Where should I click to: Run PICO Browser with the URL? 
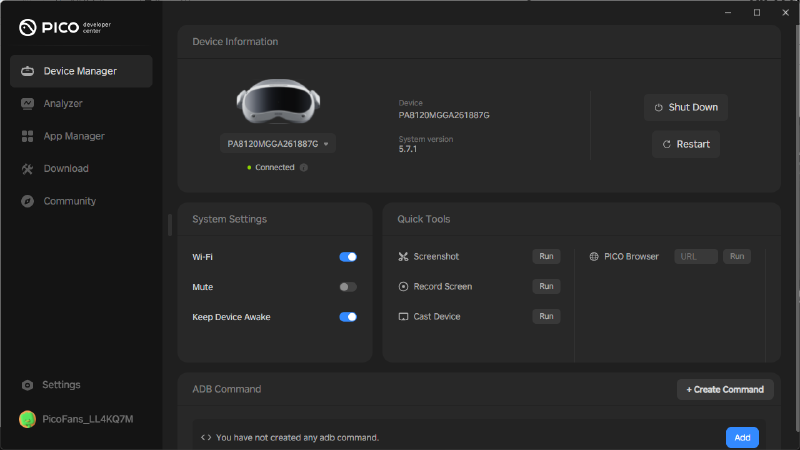click(x=737, y=256)
